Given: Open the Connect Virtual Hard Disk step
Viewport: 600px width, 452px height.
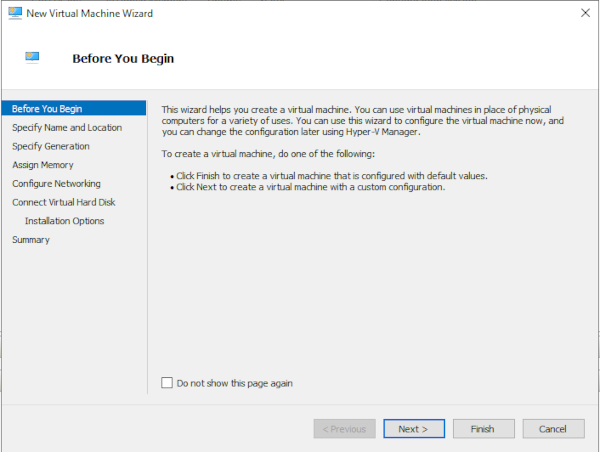Looking at the screenshot, I should pyautogui.click(x=65, y=202).
